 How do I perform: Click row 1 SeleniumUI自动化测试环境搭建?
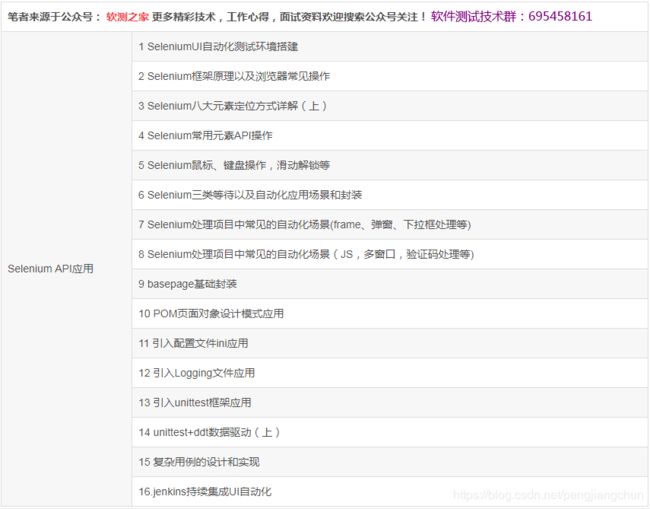pyautogui.click(x=390, y=46)
